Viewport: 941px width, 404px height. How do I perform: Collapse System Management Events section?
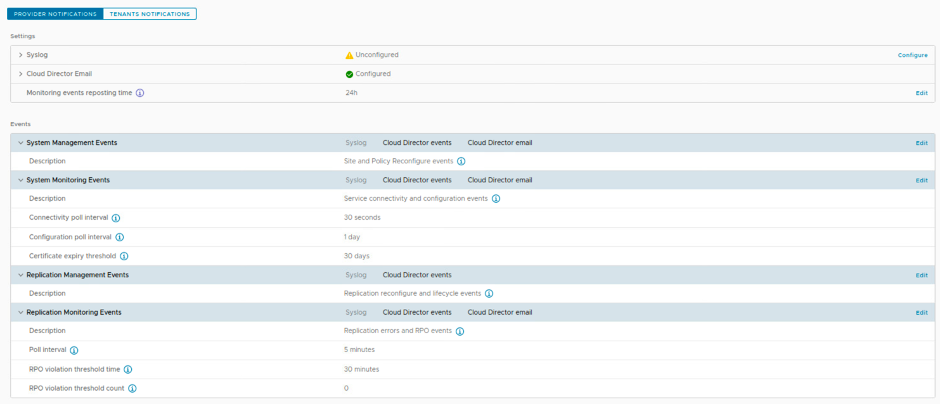(21, 143)
